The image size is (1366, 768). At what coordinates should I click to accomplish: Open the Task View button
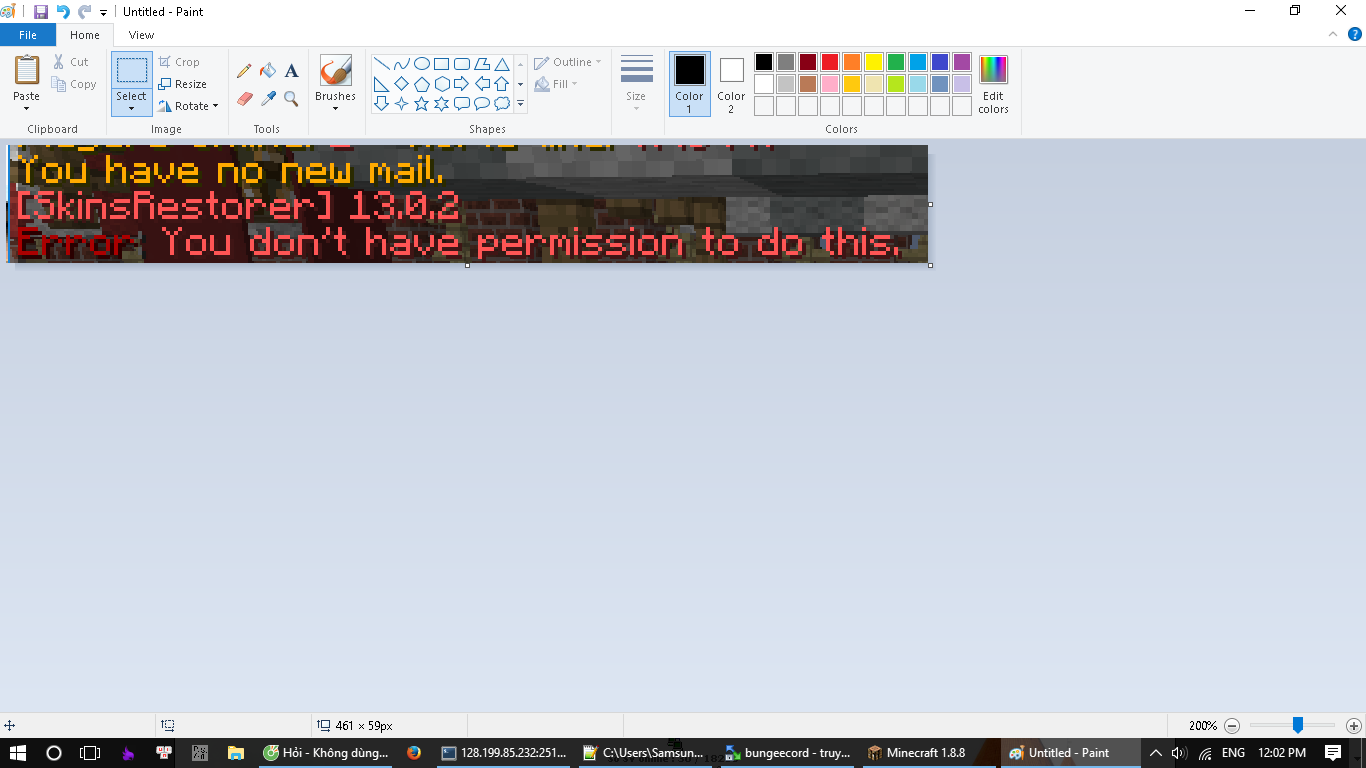tap(90, 753)
